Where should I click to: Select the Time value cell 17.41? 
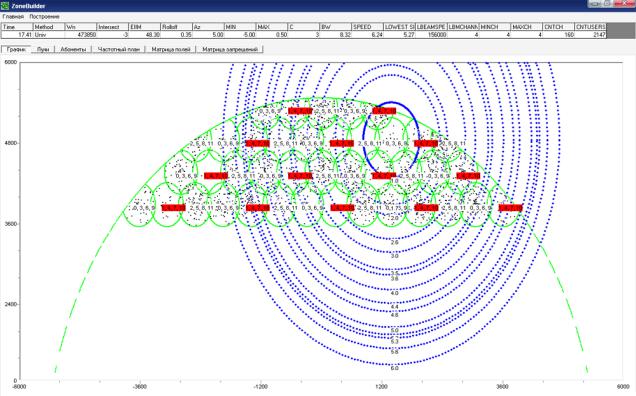pos(17,35)
